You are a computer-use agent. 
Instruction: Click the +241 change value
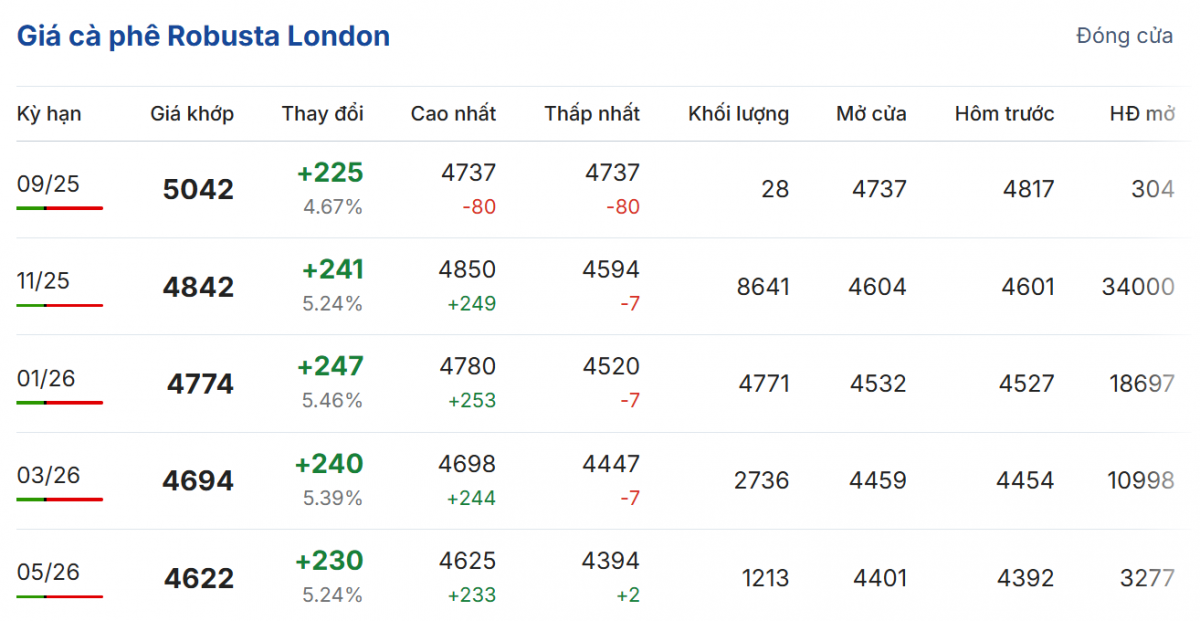tap(332, 270)
